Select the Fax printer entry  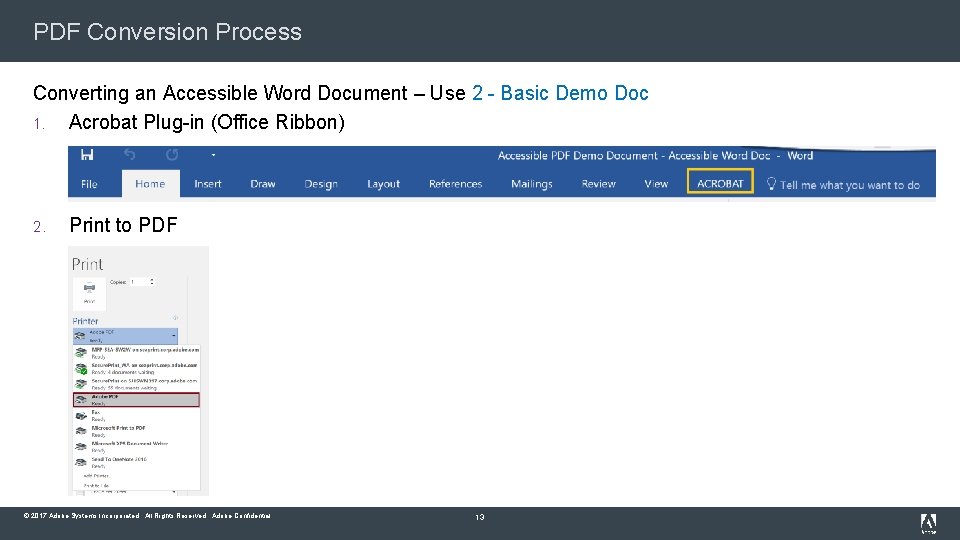(137, 416)
